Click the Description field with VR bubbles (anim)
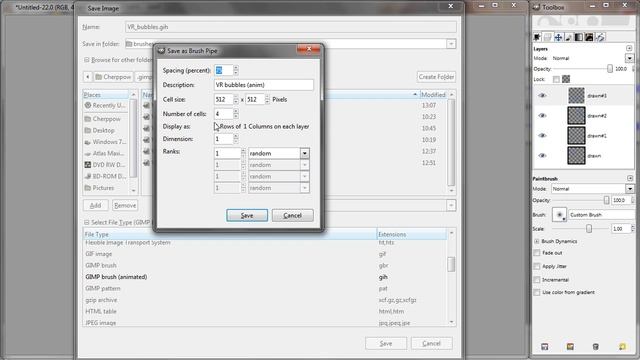The image size is (640, 360). pyautogui.click(x=264, y=85)
